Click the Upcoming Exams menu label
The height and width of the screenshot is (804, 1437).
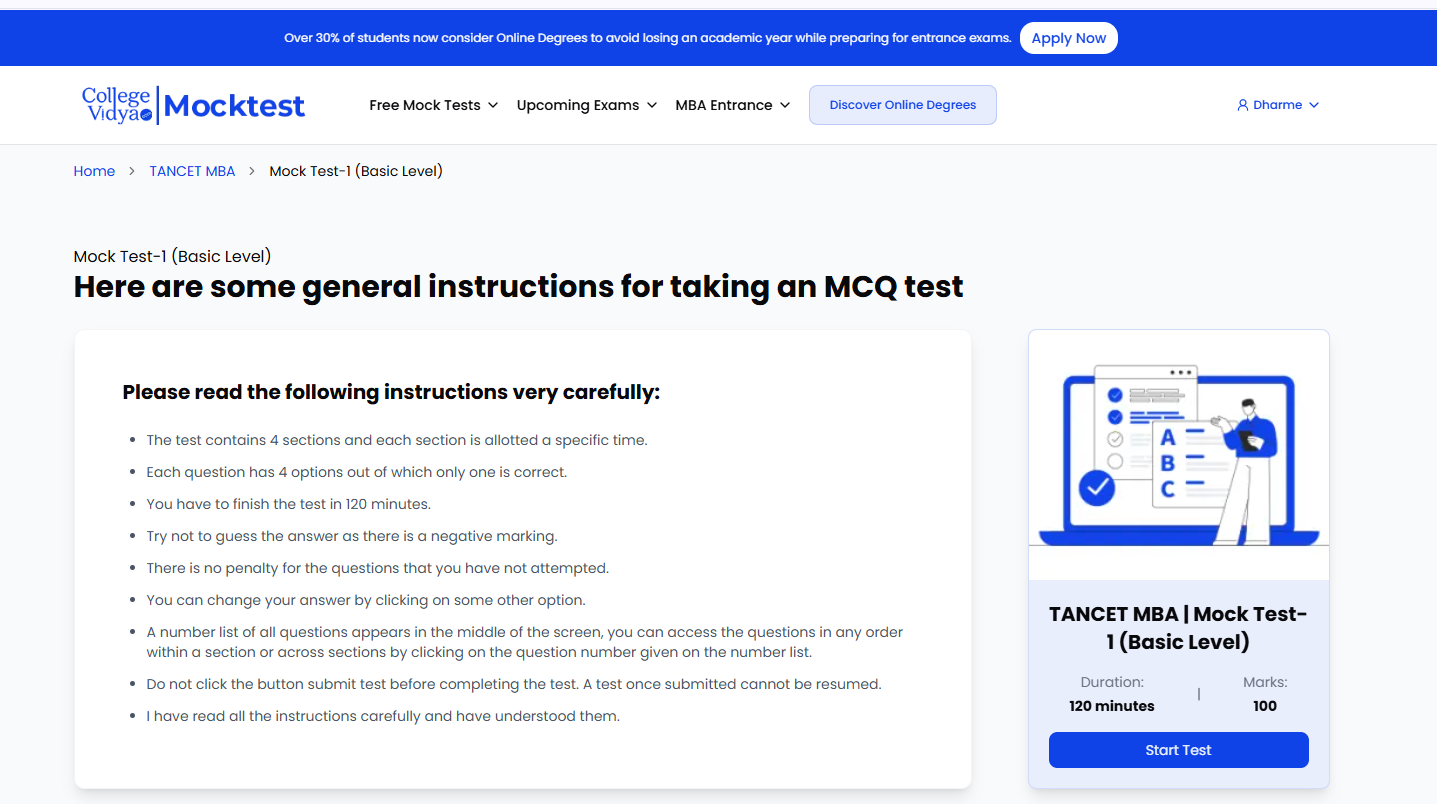pyautogui.click(x=578, y=105)
